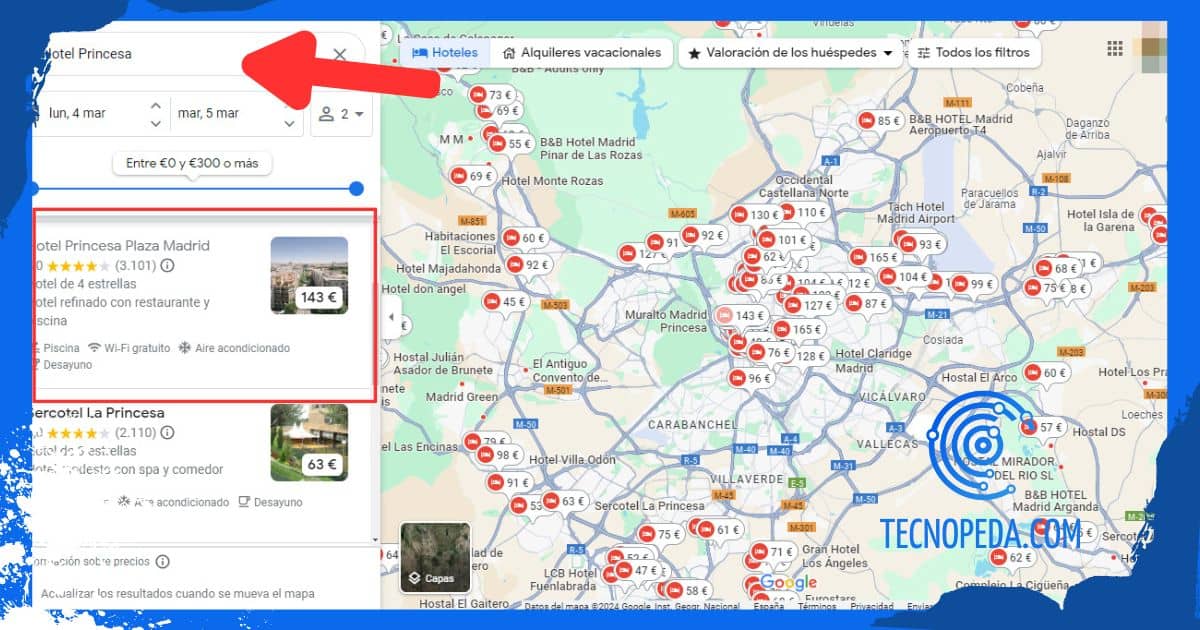Open the Google apps grid

pos(1115,48)
